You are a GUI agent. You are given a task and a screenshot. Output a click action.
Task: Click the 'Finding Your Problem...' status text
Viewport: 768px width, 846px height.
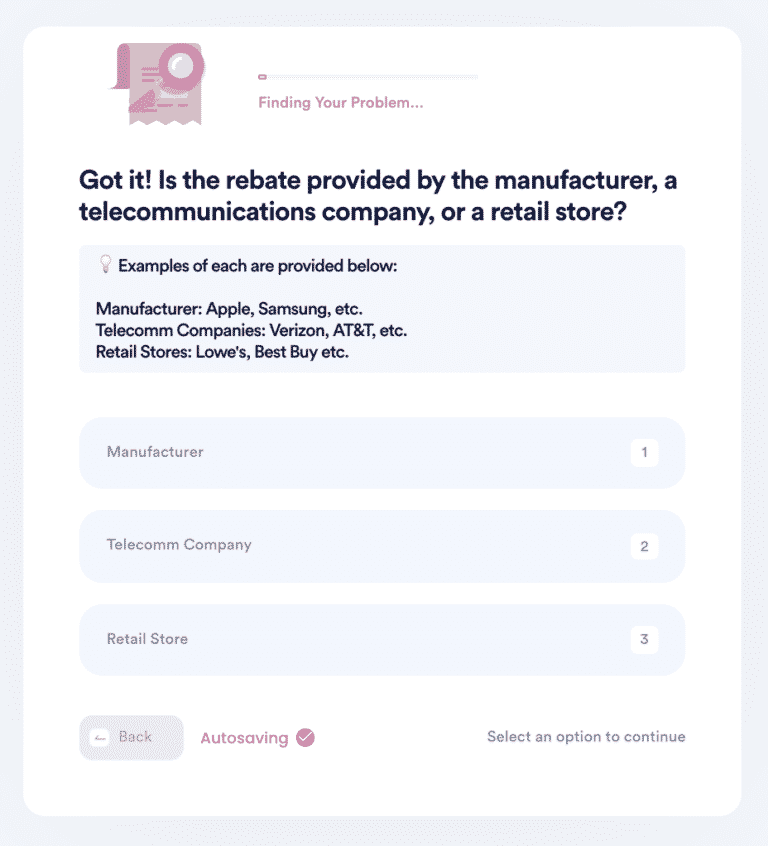340,102
